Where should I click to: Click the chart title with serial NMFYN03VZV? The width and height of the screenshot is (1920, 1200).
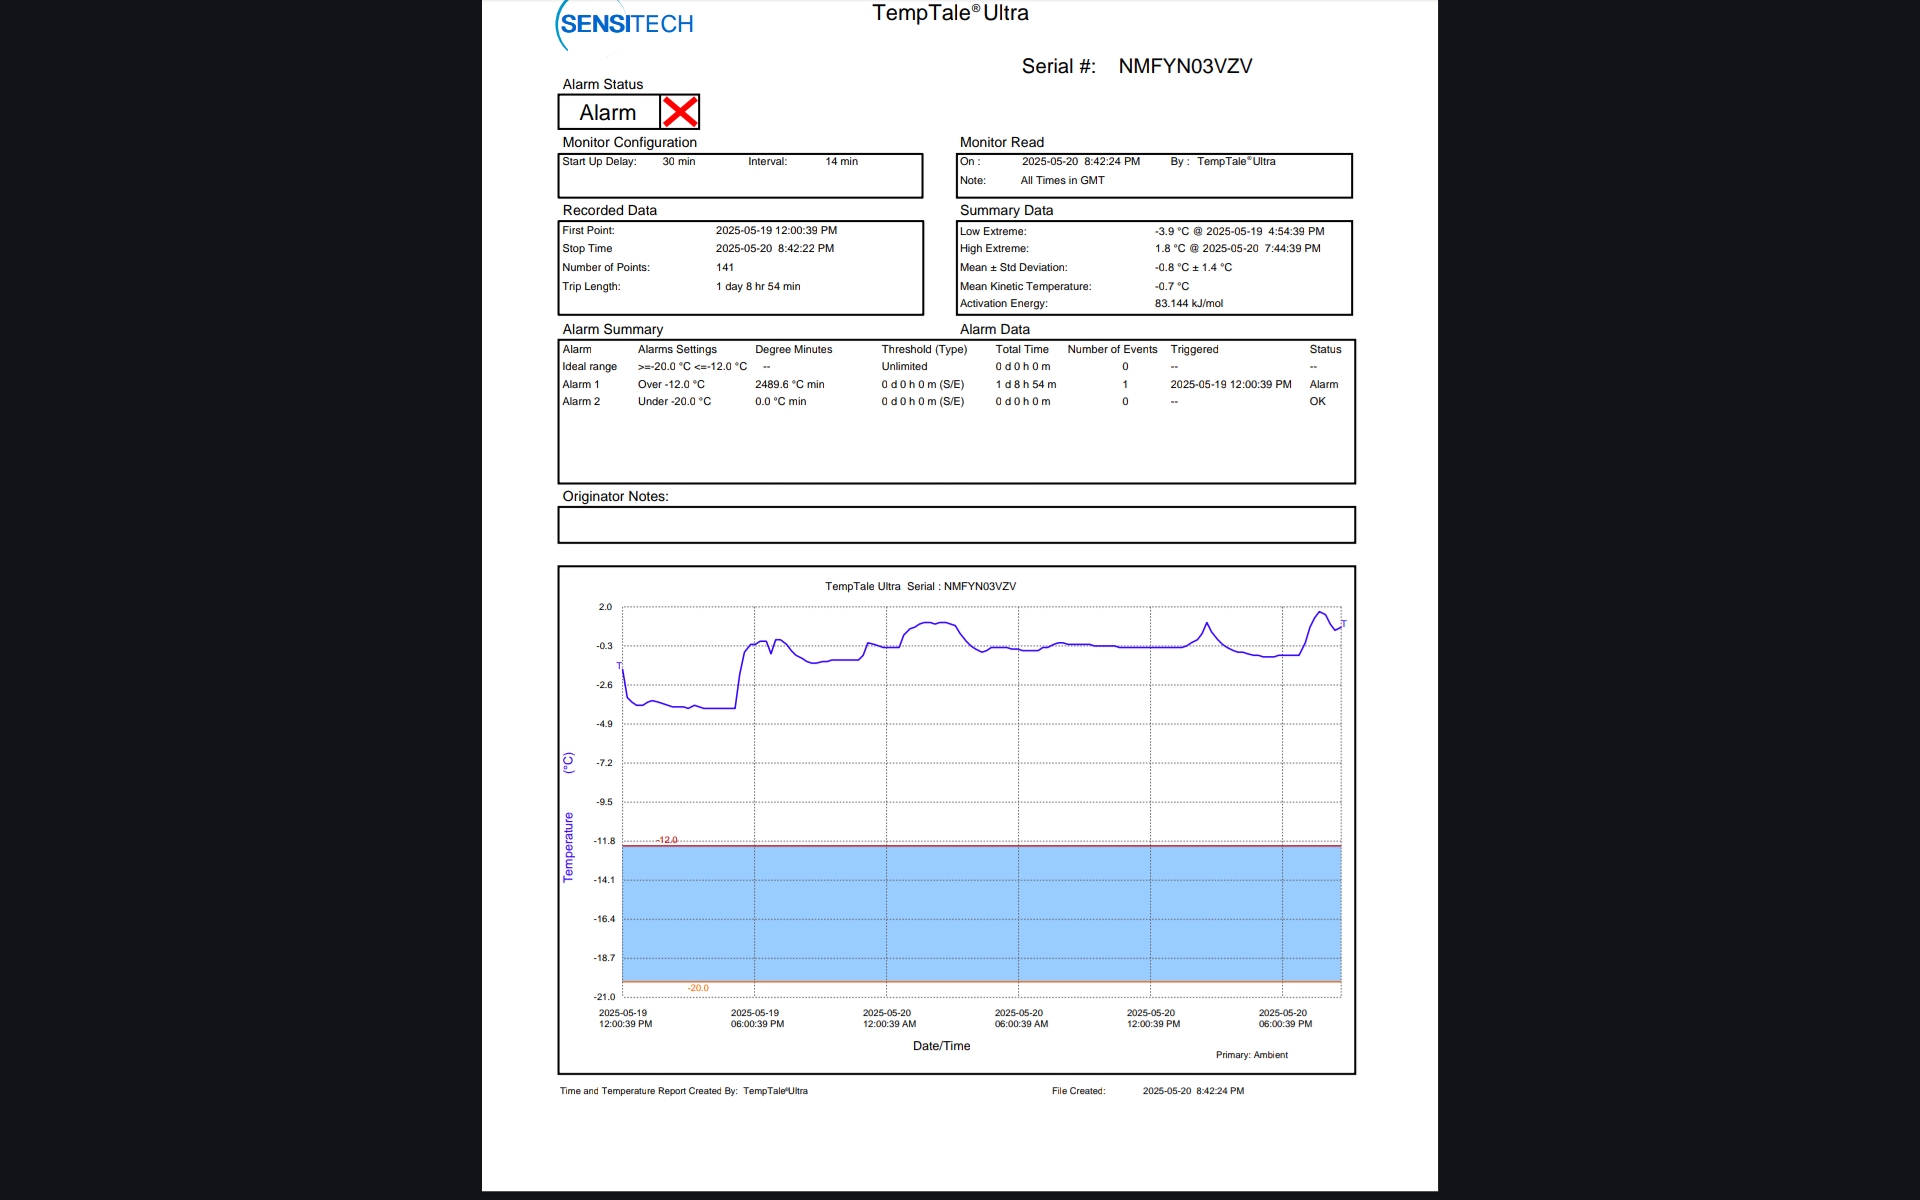pos(920,586)
